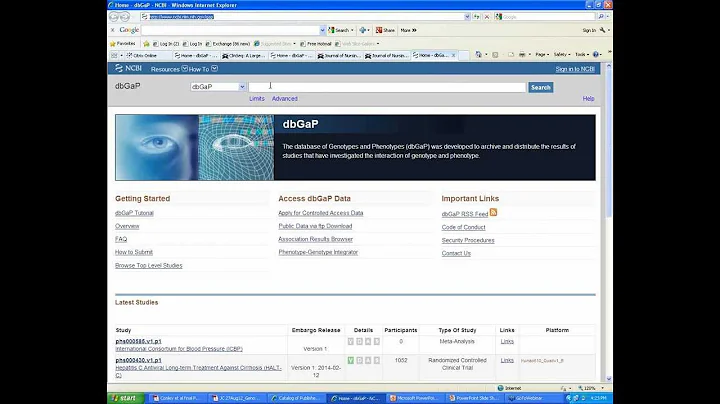Click More on the Google toolbar
Screen dimensions: 720x404
(x=408, y=30)
